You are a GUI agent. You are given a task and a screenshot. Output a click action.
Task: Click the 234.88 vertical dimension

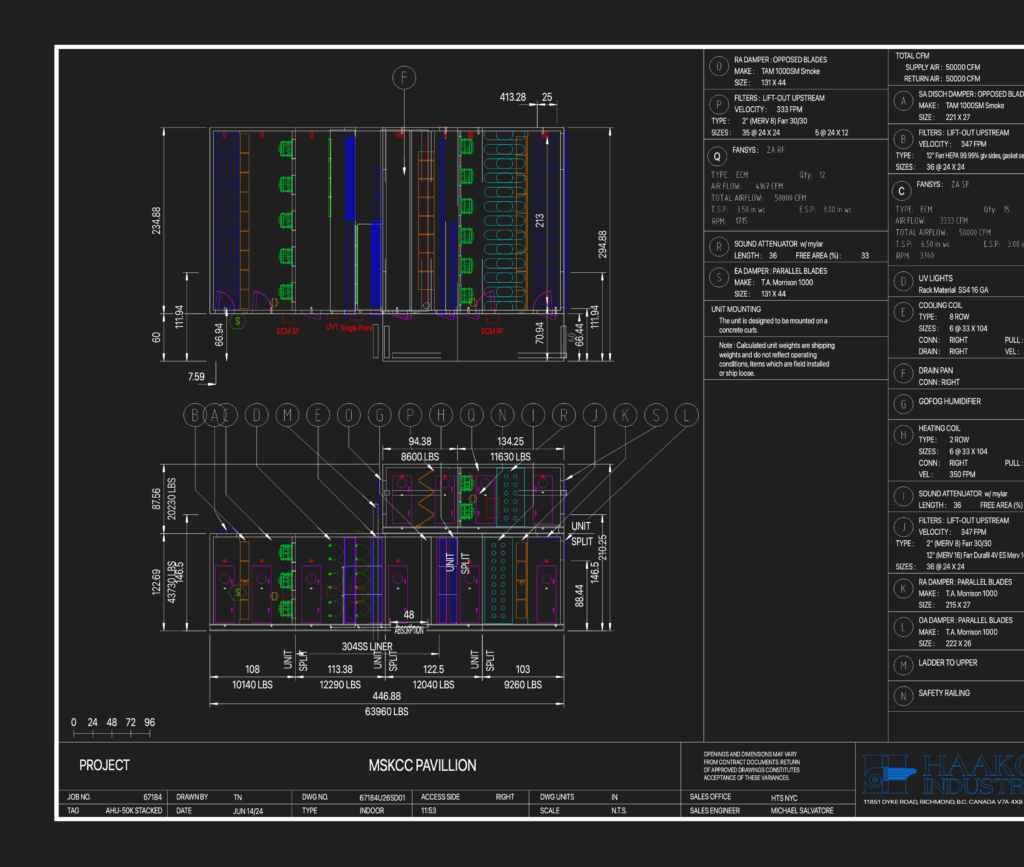point(156,221)
